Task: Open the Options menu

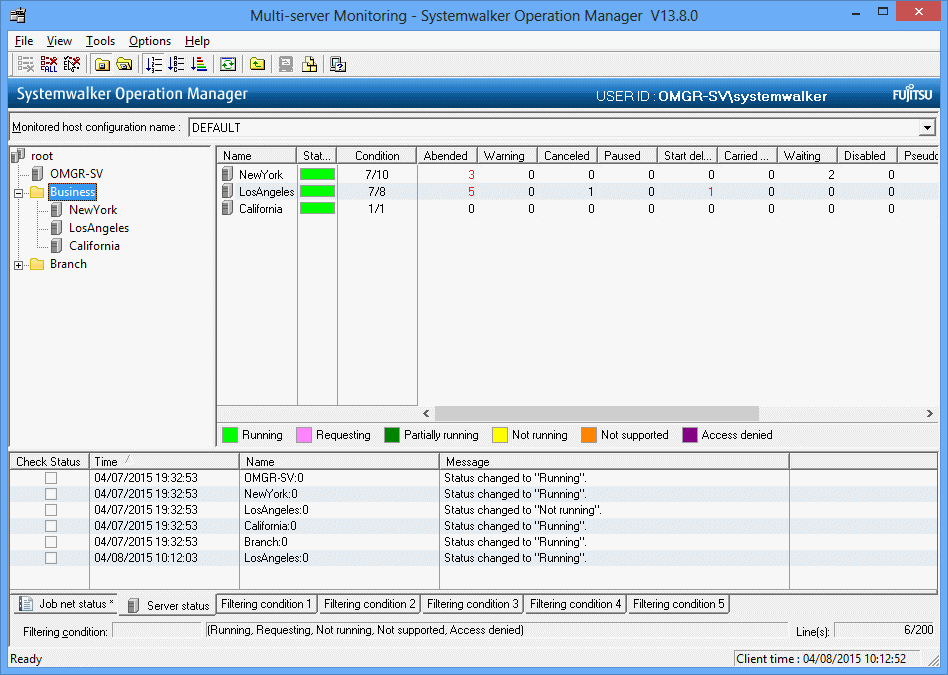Action: pyautogui.click(x=150, y=41)
